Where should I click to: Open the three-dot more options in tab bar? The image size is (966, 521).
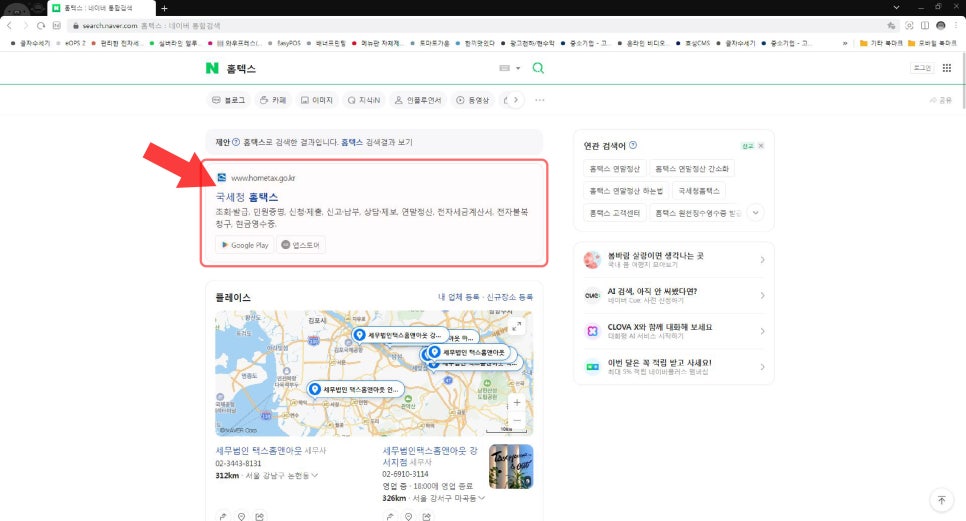[540, 100]
